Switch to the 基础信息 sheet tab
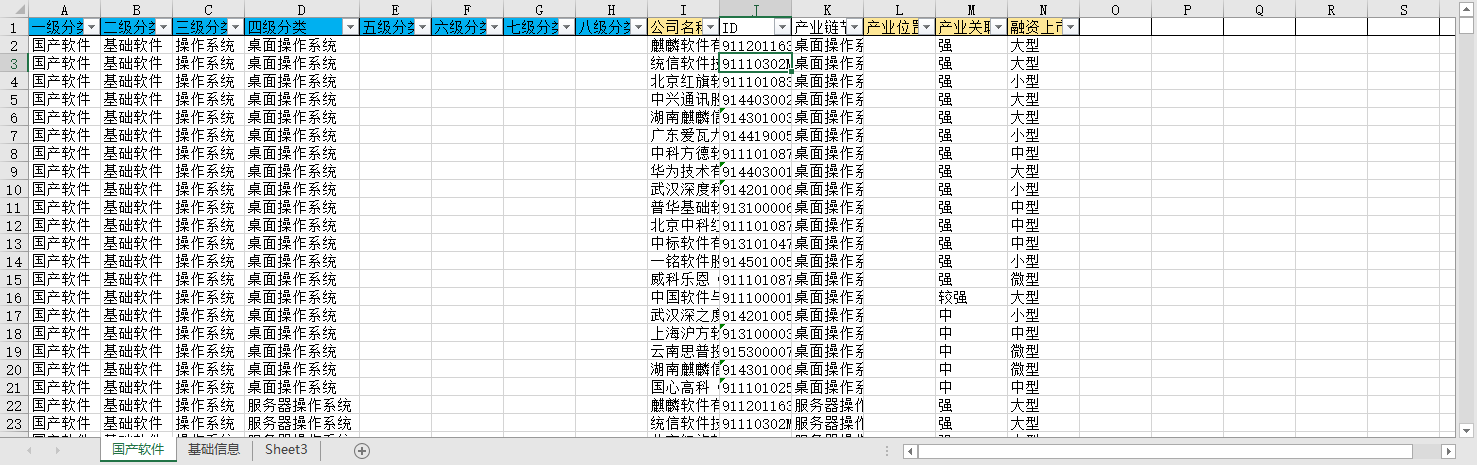 pyautogui.click(x=214, y=450)
